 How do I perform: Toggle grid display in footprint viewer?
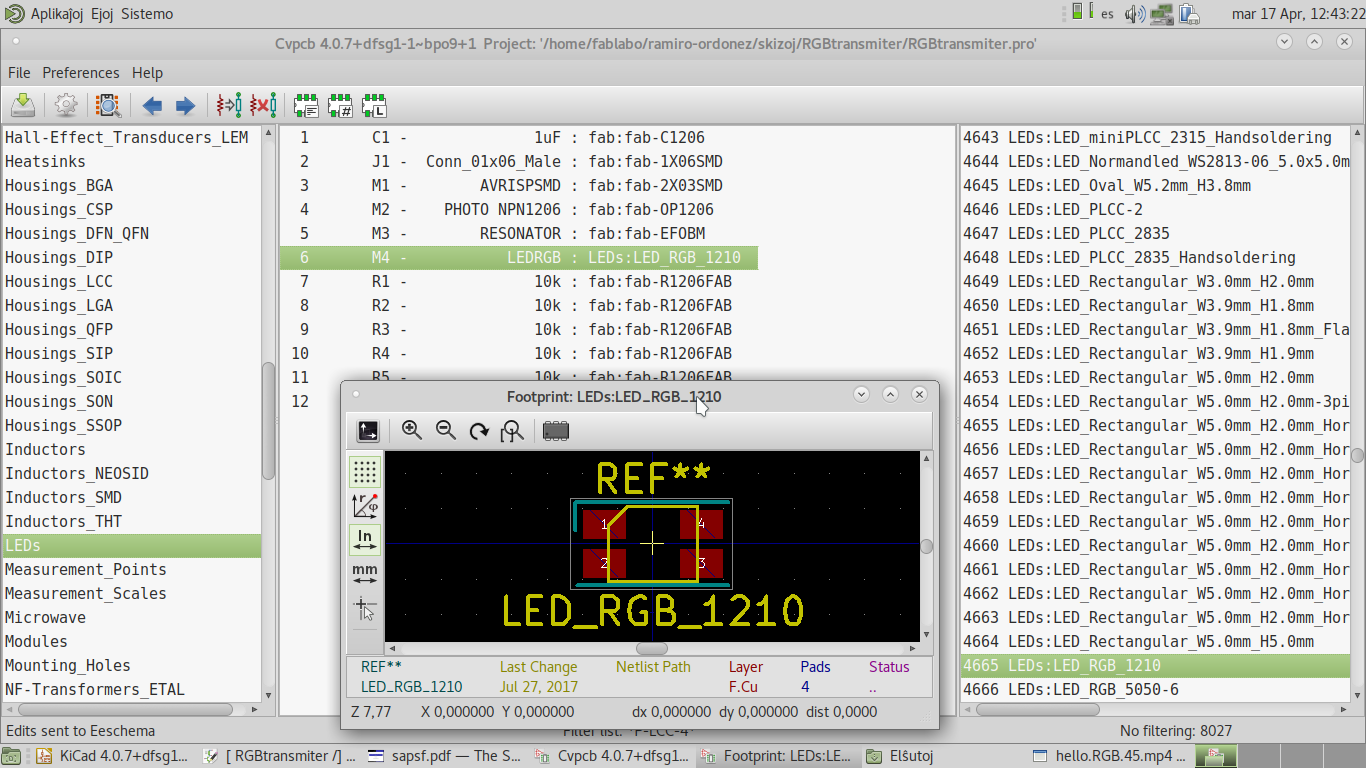(365, 472)
